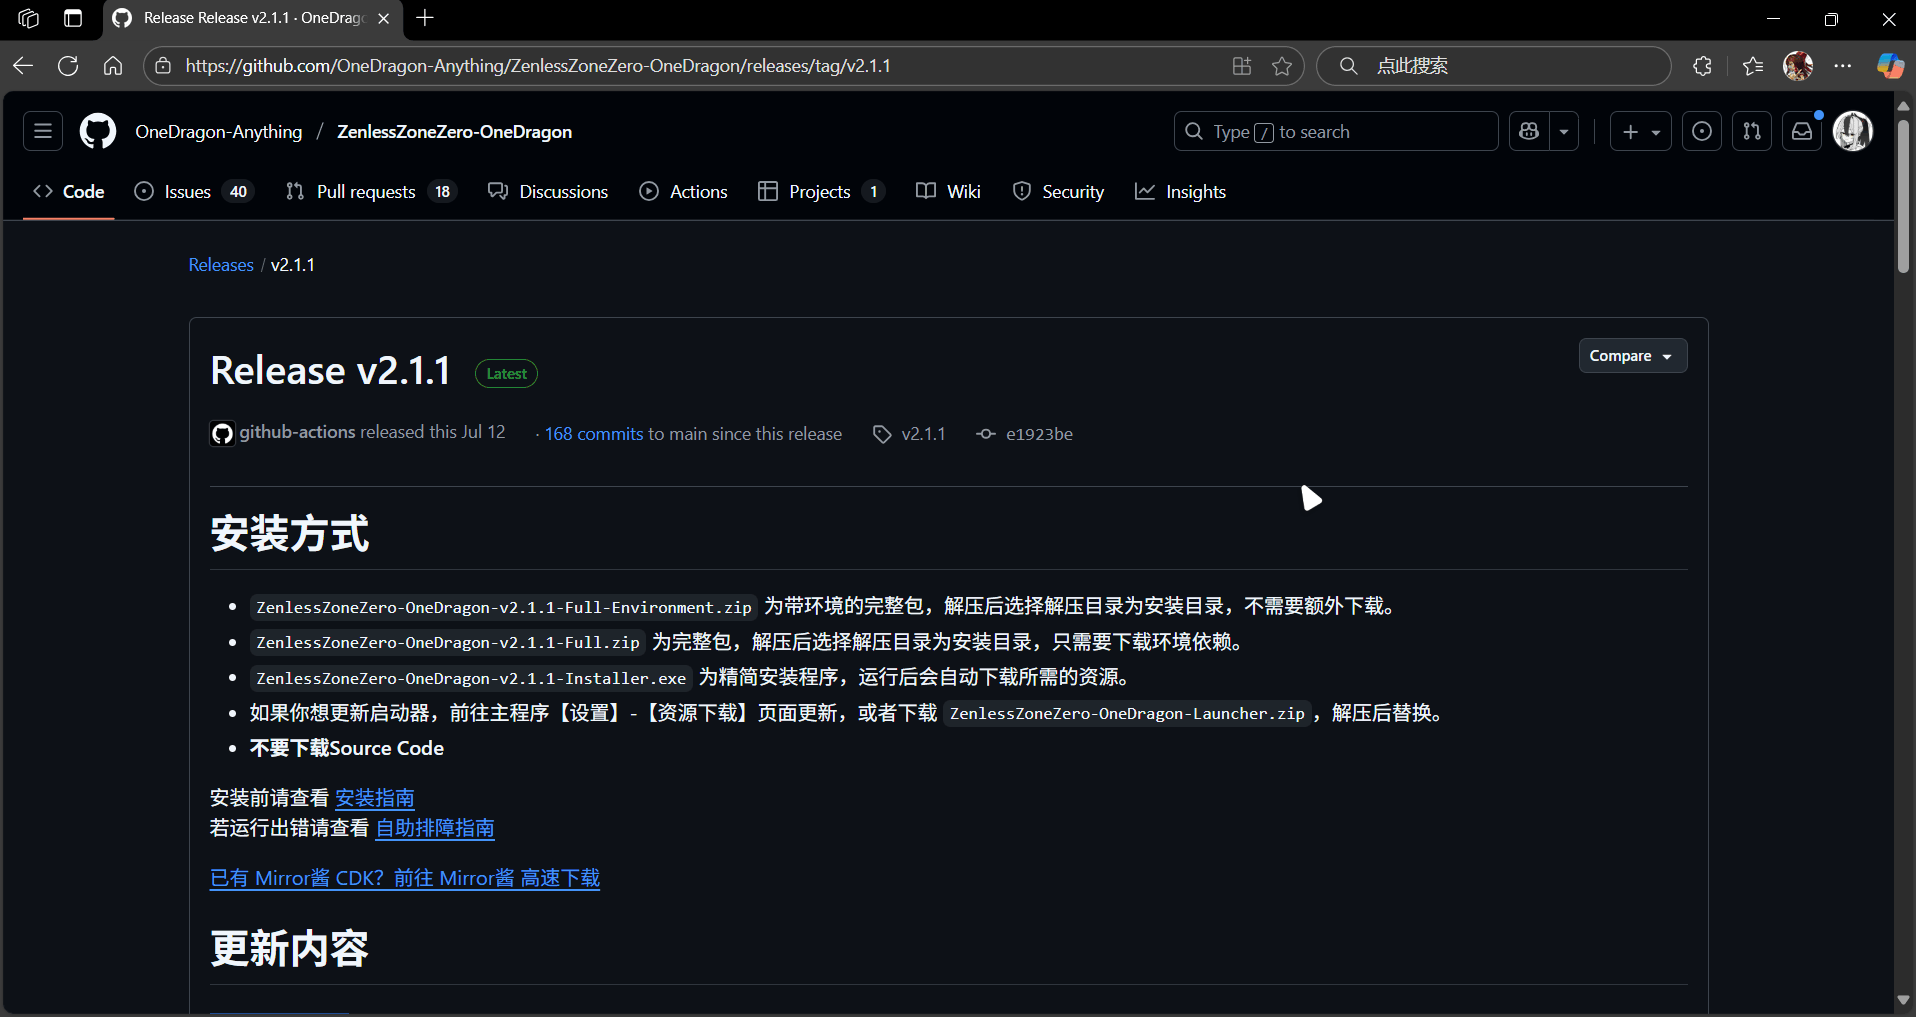
Task: Open Edge Copilot in the top-right corner
Action: (x=1890, y=65)
